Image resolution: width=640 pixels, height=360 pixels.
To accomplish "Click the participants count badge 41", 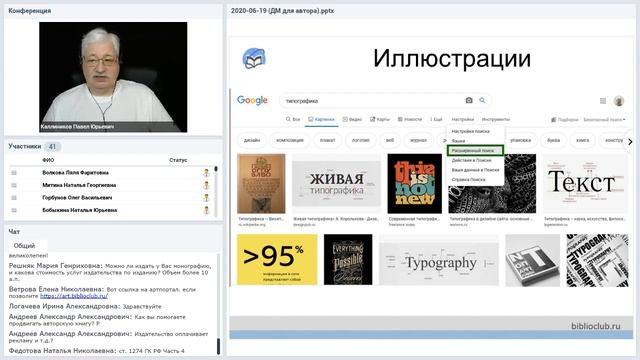I will [x=52, y=146].
